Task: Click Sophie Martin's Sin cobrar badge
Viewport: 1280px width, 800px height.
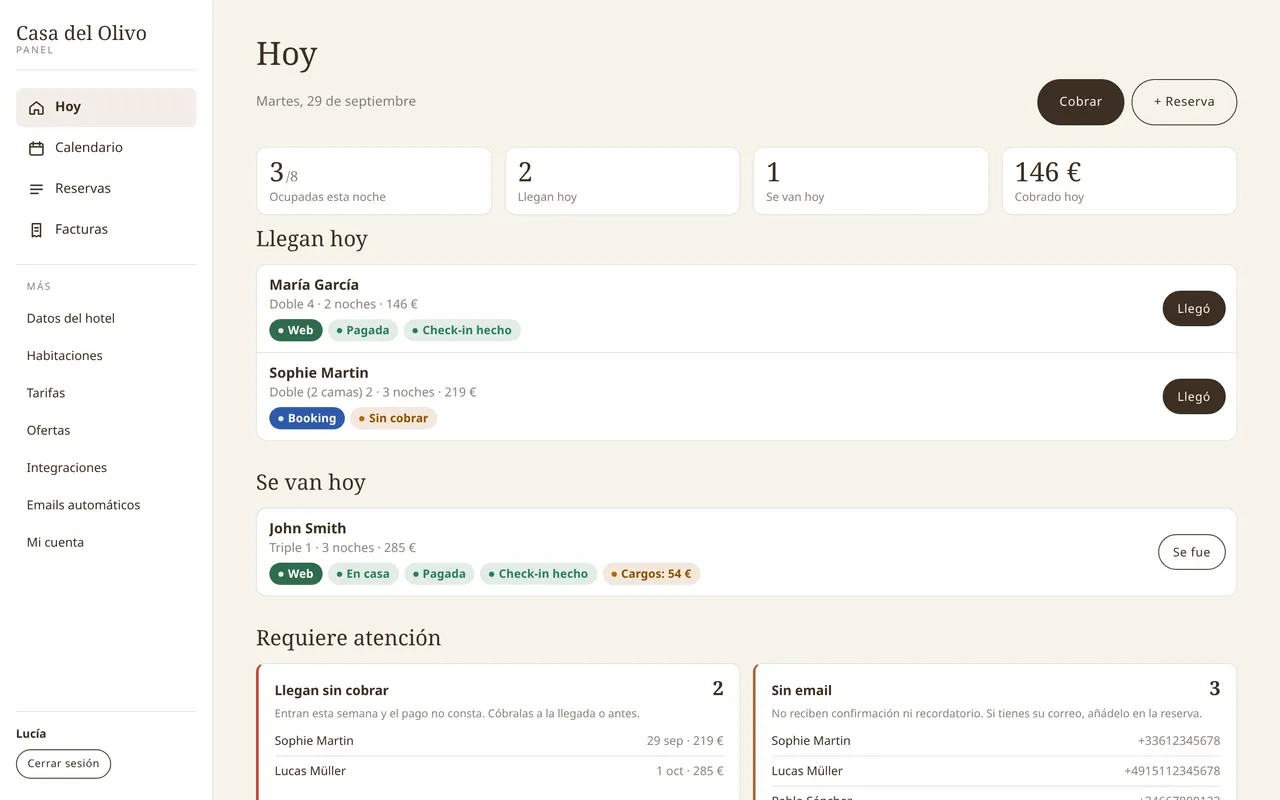Action: pyautogui.click(x=393, y=418)
